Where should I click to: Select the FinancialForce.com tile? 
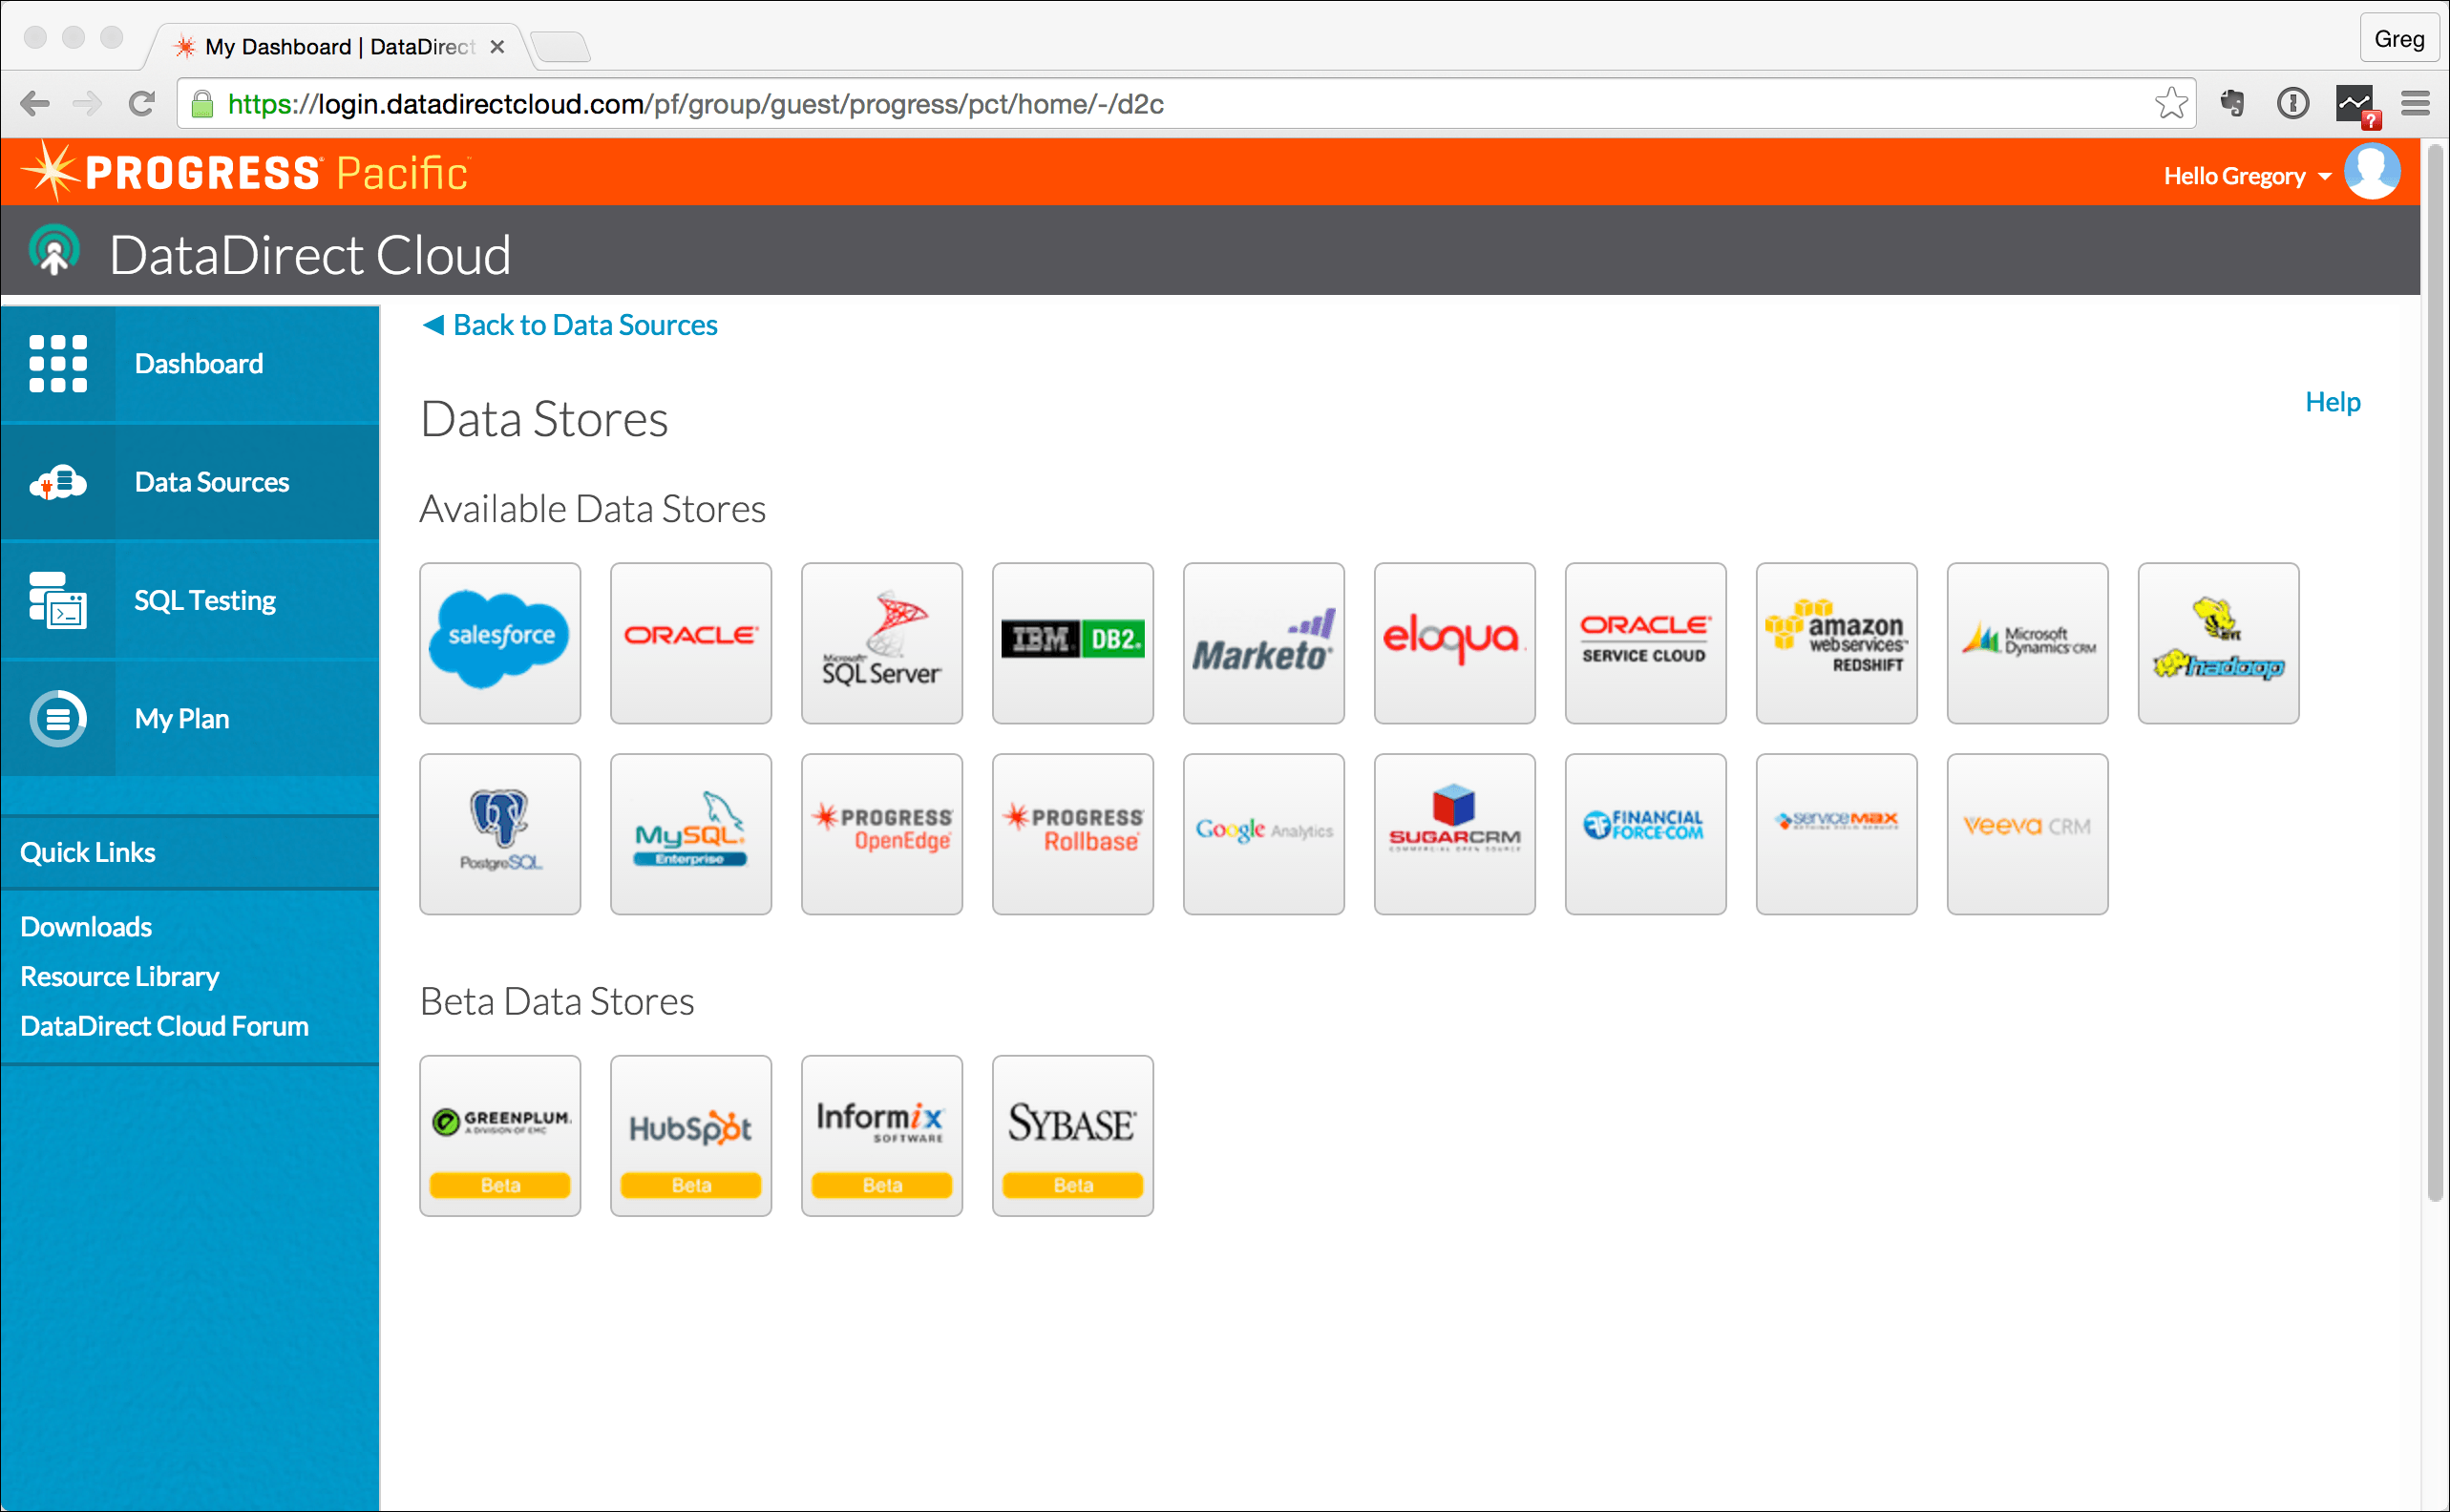(x=1646, y=834)
